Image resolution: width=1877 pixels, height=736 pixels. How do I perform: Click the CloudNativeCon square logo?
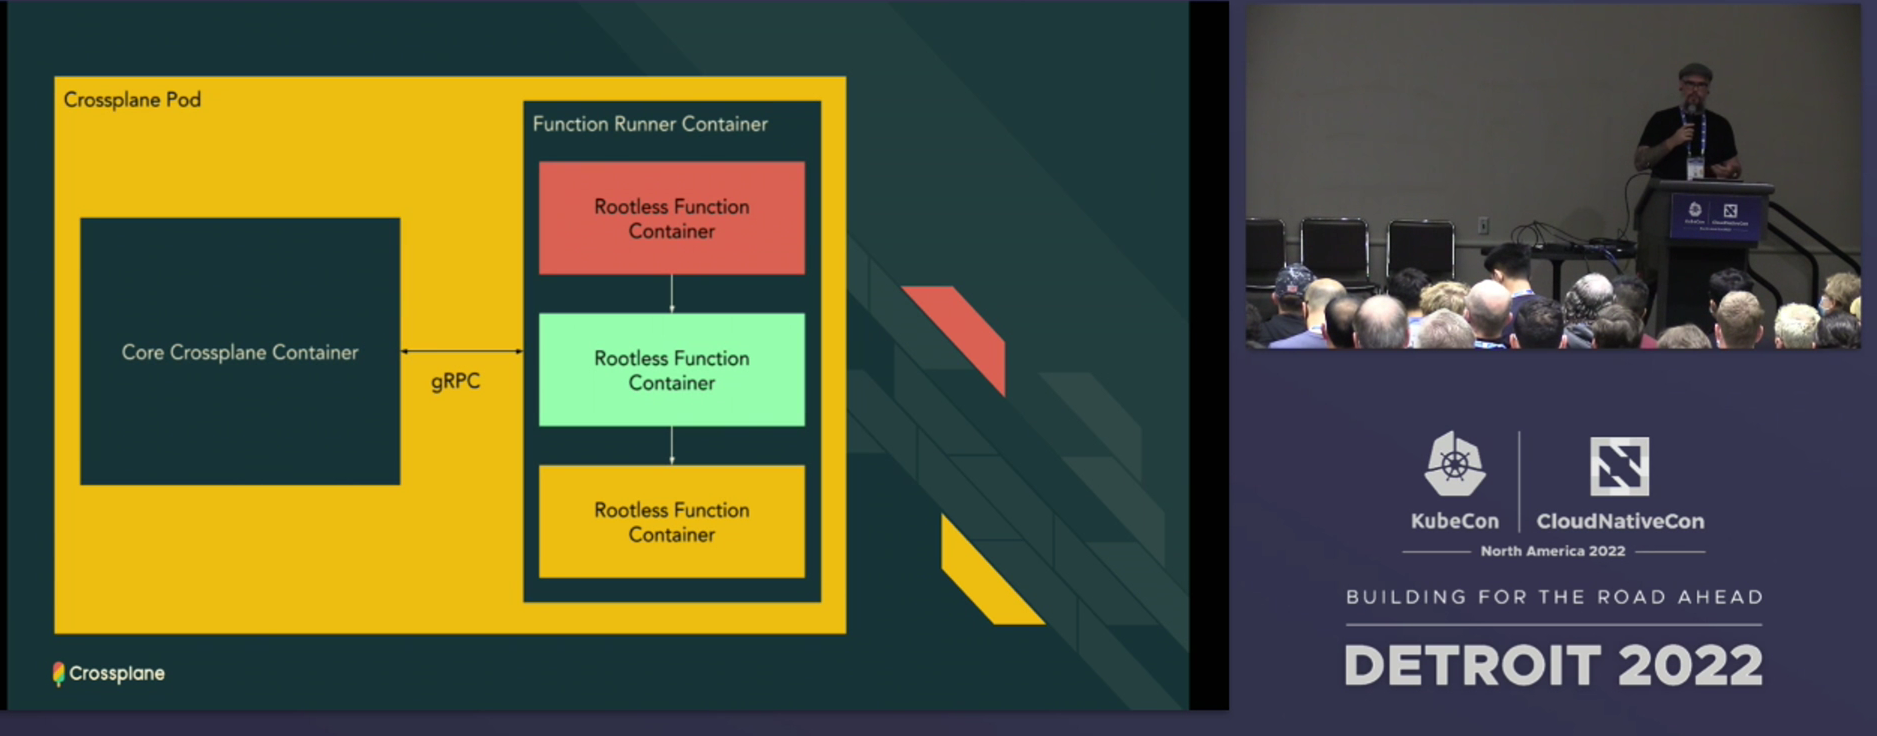coord(1619,466)
